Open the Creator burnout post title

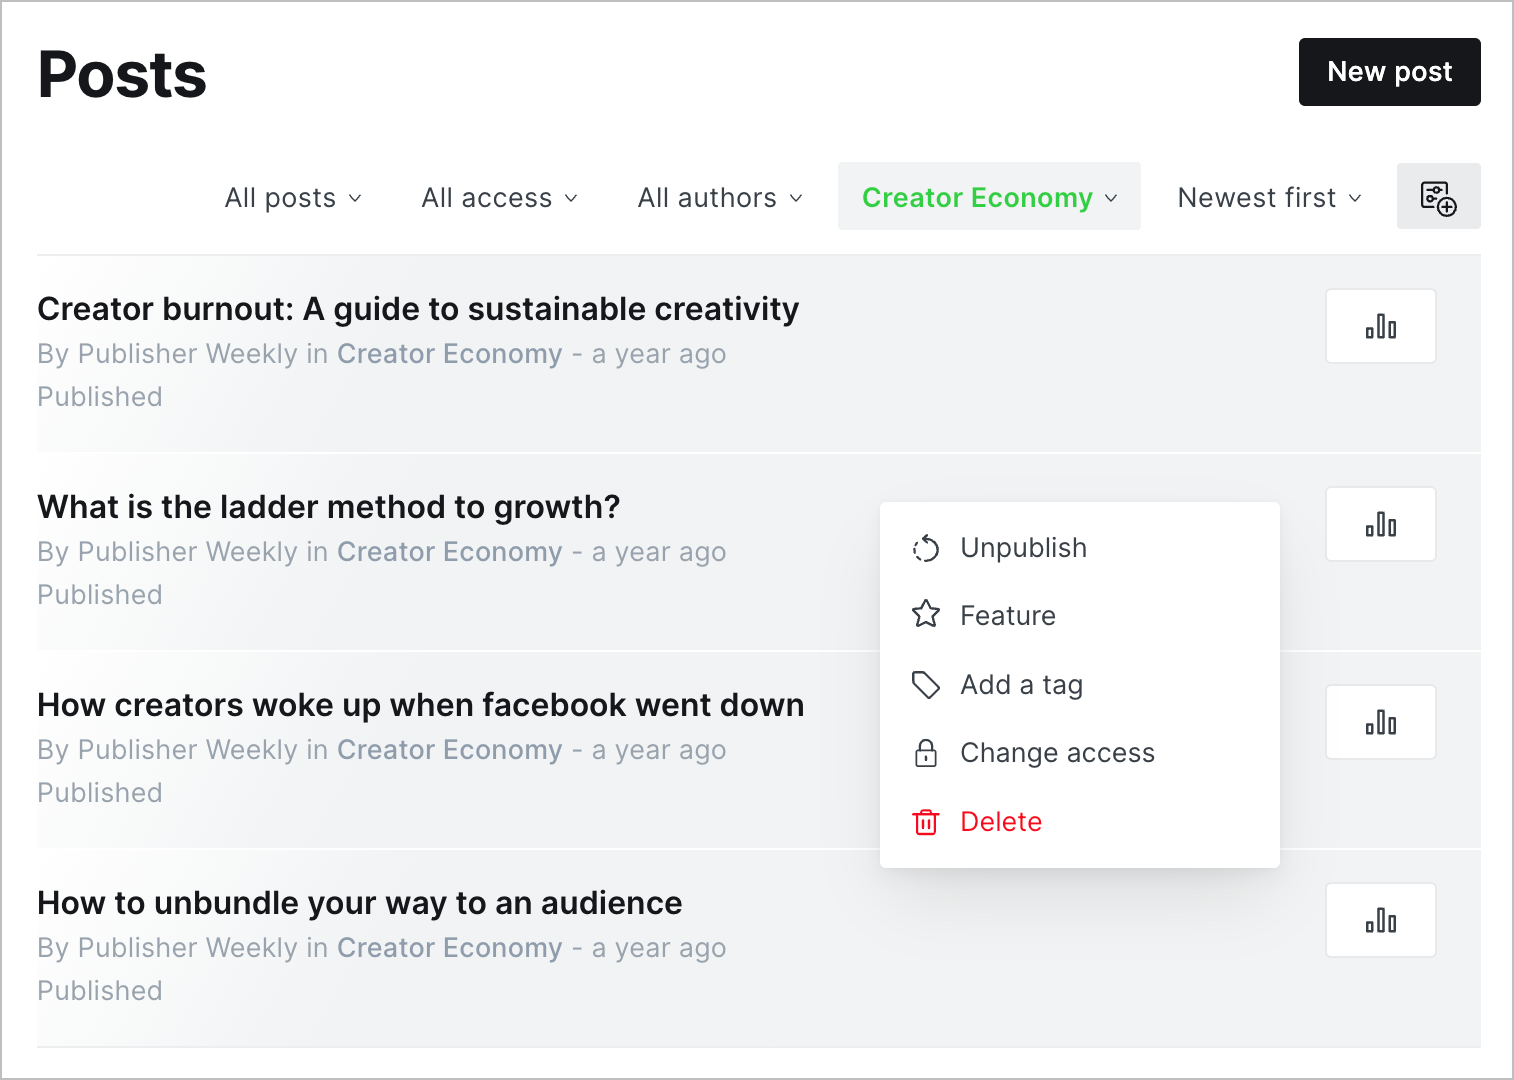(x=418, y=309)
